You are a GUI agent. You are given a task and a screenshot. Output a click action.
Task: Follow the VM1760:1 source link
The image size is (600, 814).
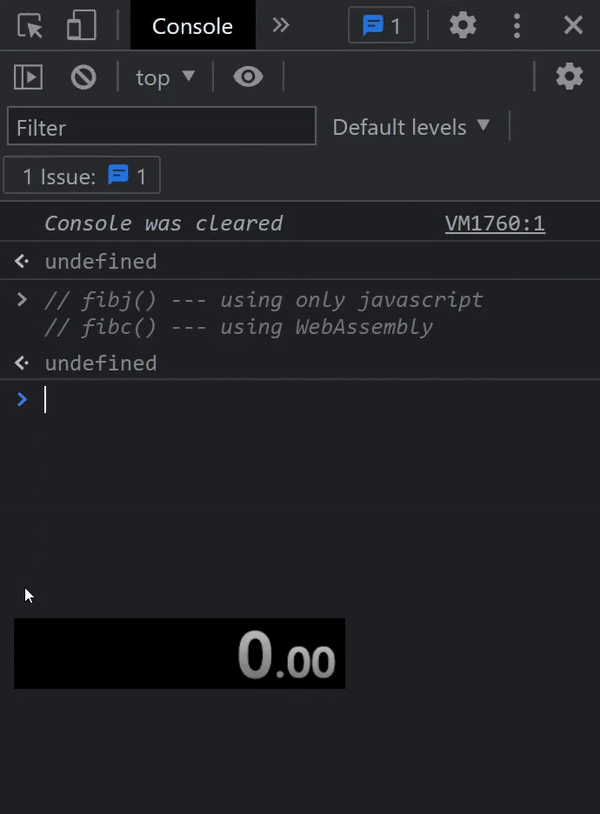pos(494,222)
